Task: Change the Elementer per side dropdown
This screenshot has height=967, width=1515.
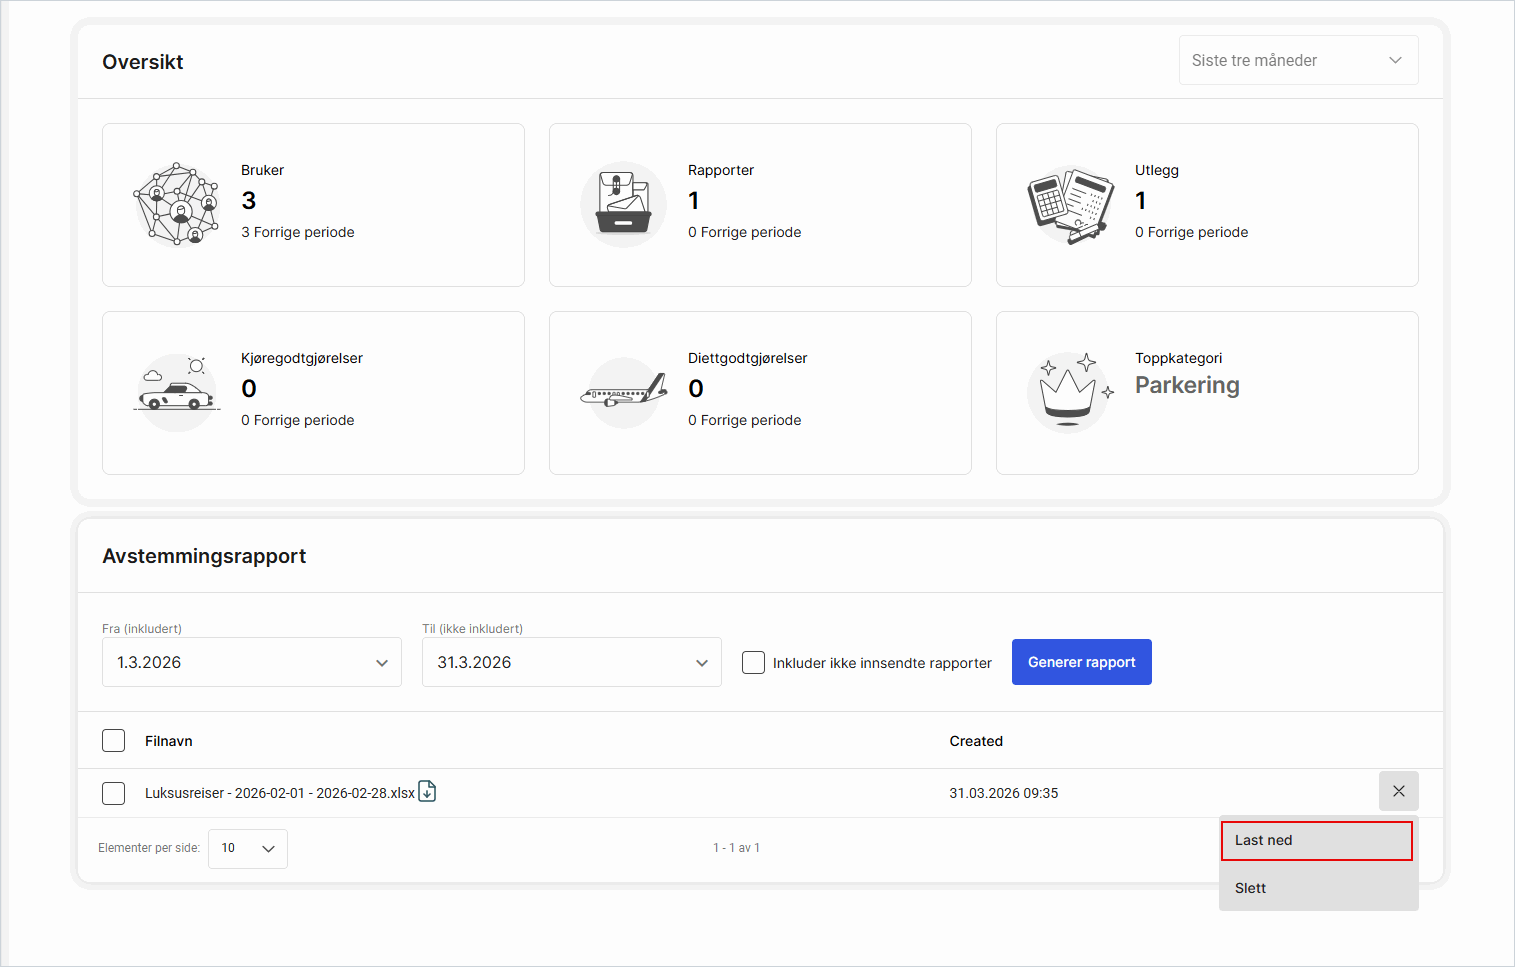Action: point(248,848)
